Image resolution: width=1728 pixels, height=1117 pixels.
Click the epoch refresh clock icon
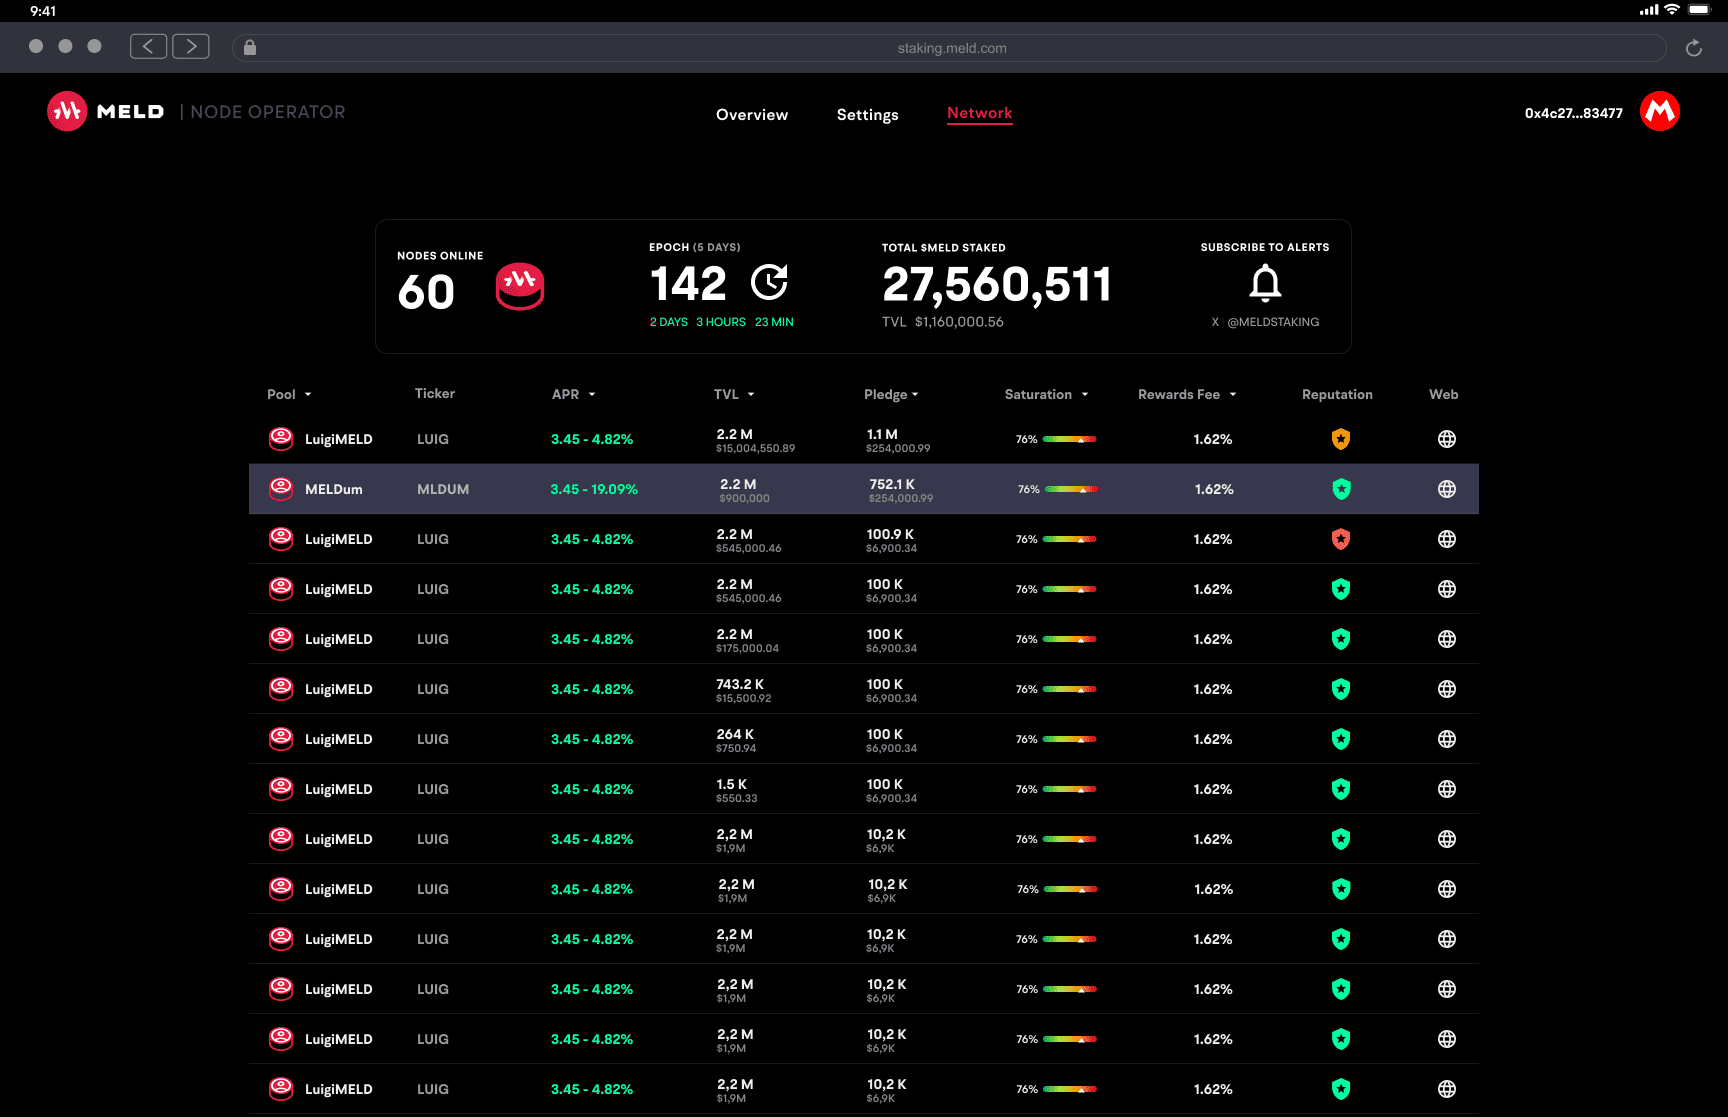pyautogui.click(x=769, y=283)
